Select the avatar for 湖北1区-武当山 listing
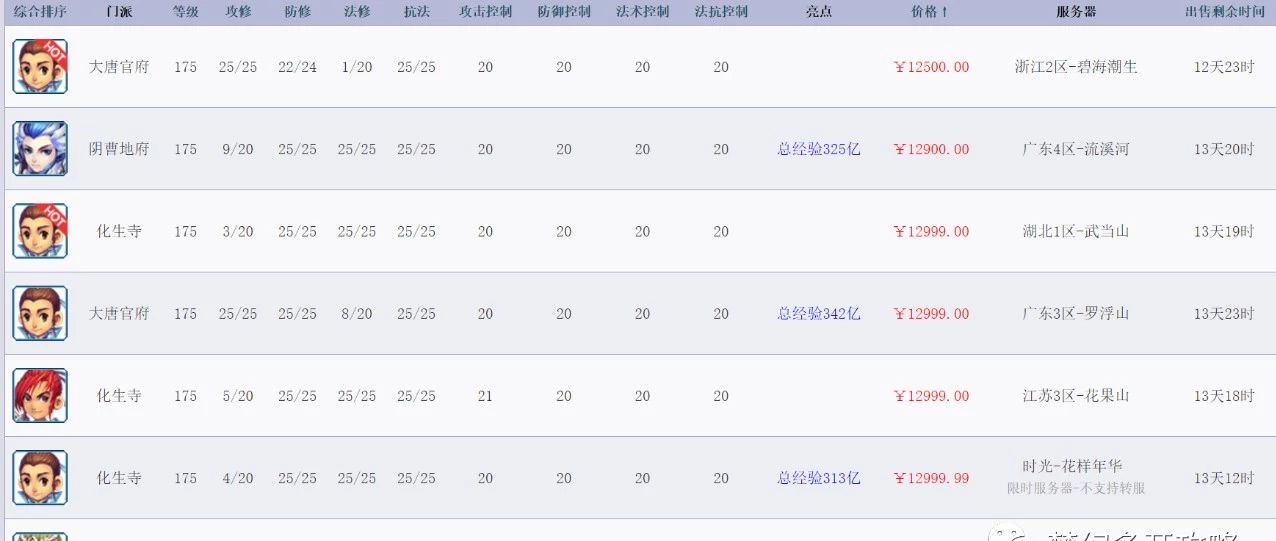1276x541 pixels. (40, 231)
